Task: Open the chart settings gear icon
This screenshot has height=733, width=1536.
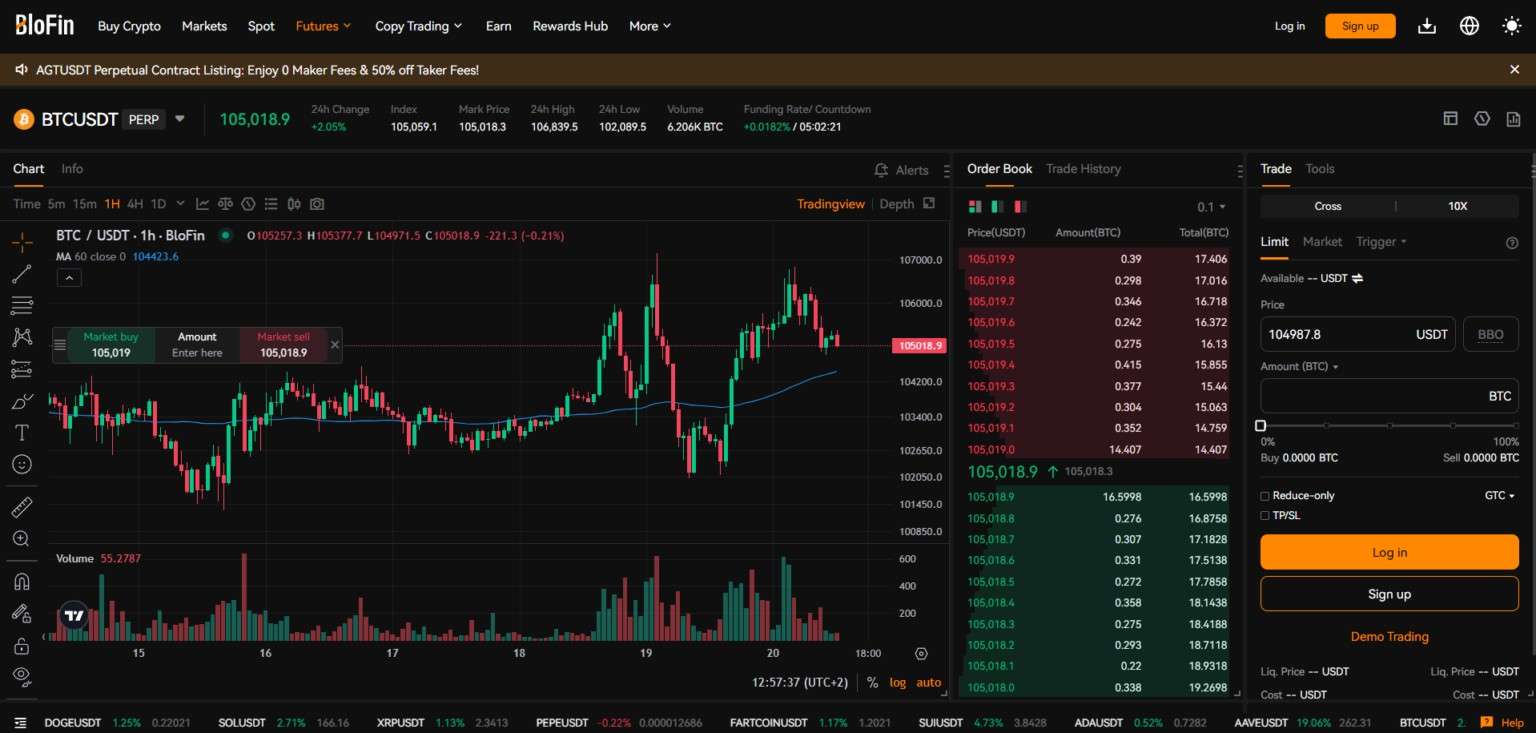Action: pos(921,654)
